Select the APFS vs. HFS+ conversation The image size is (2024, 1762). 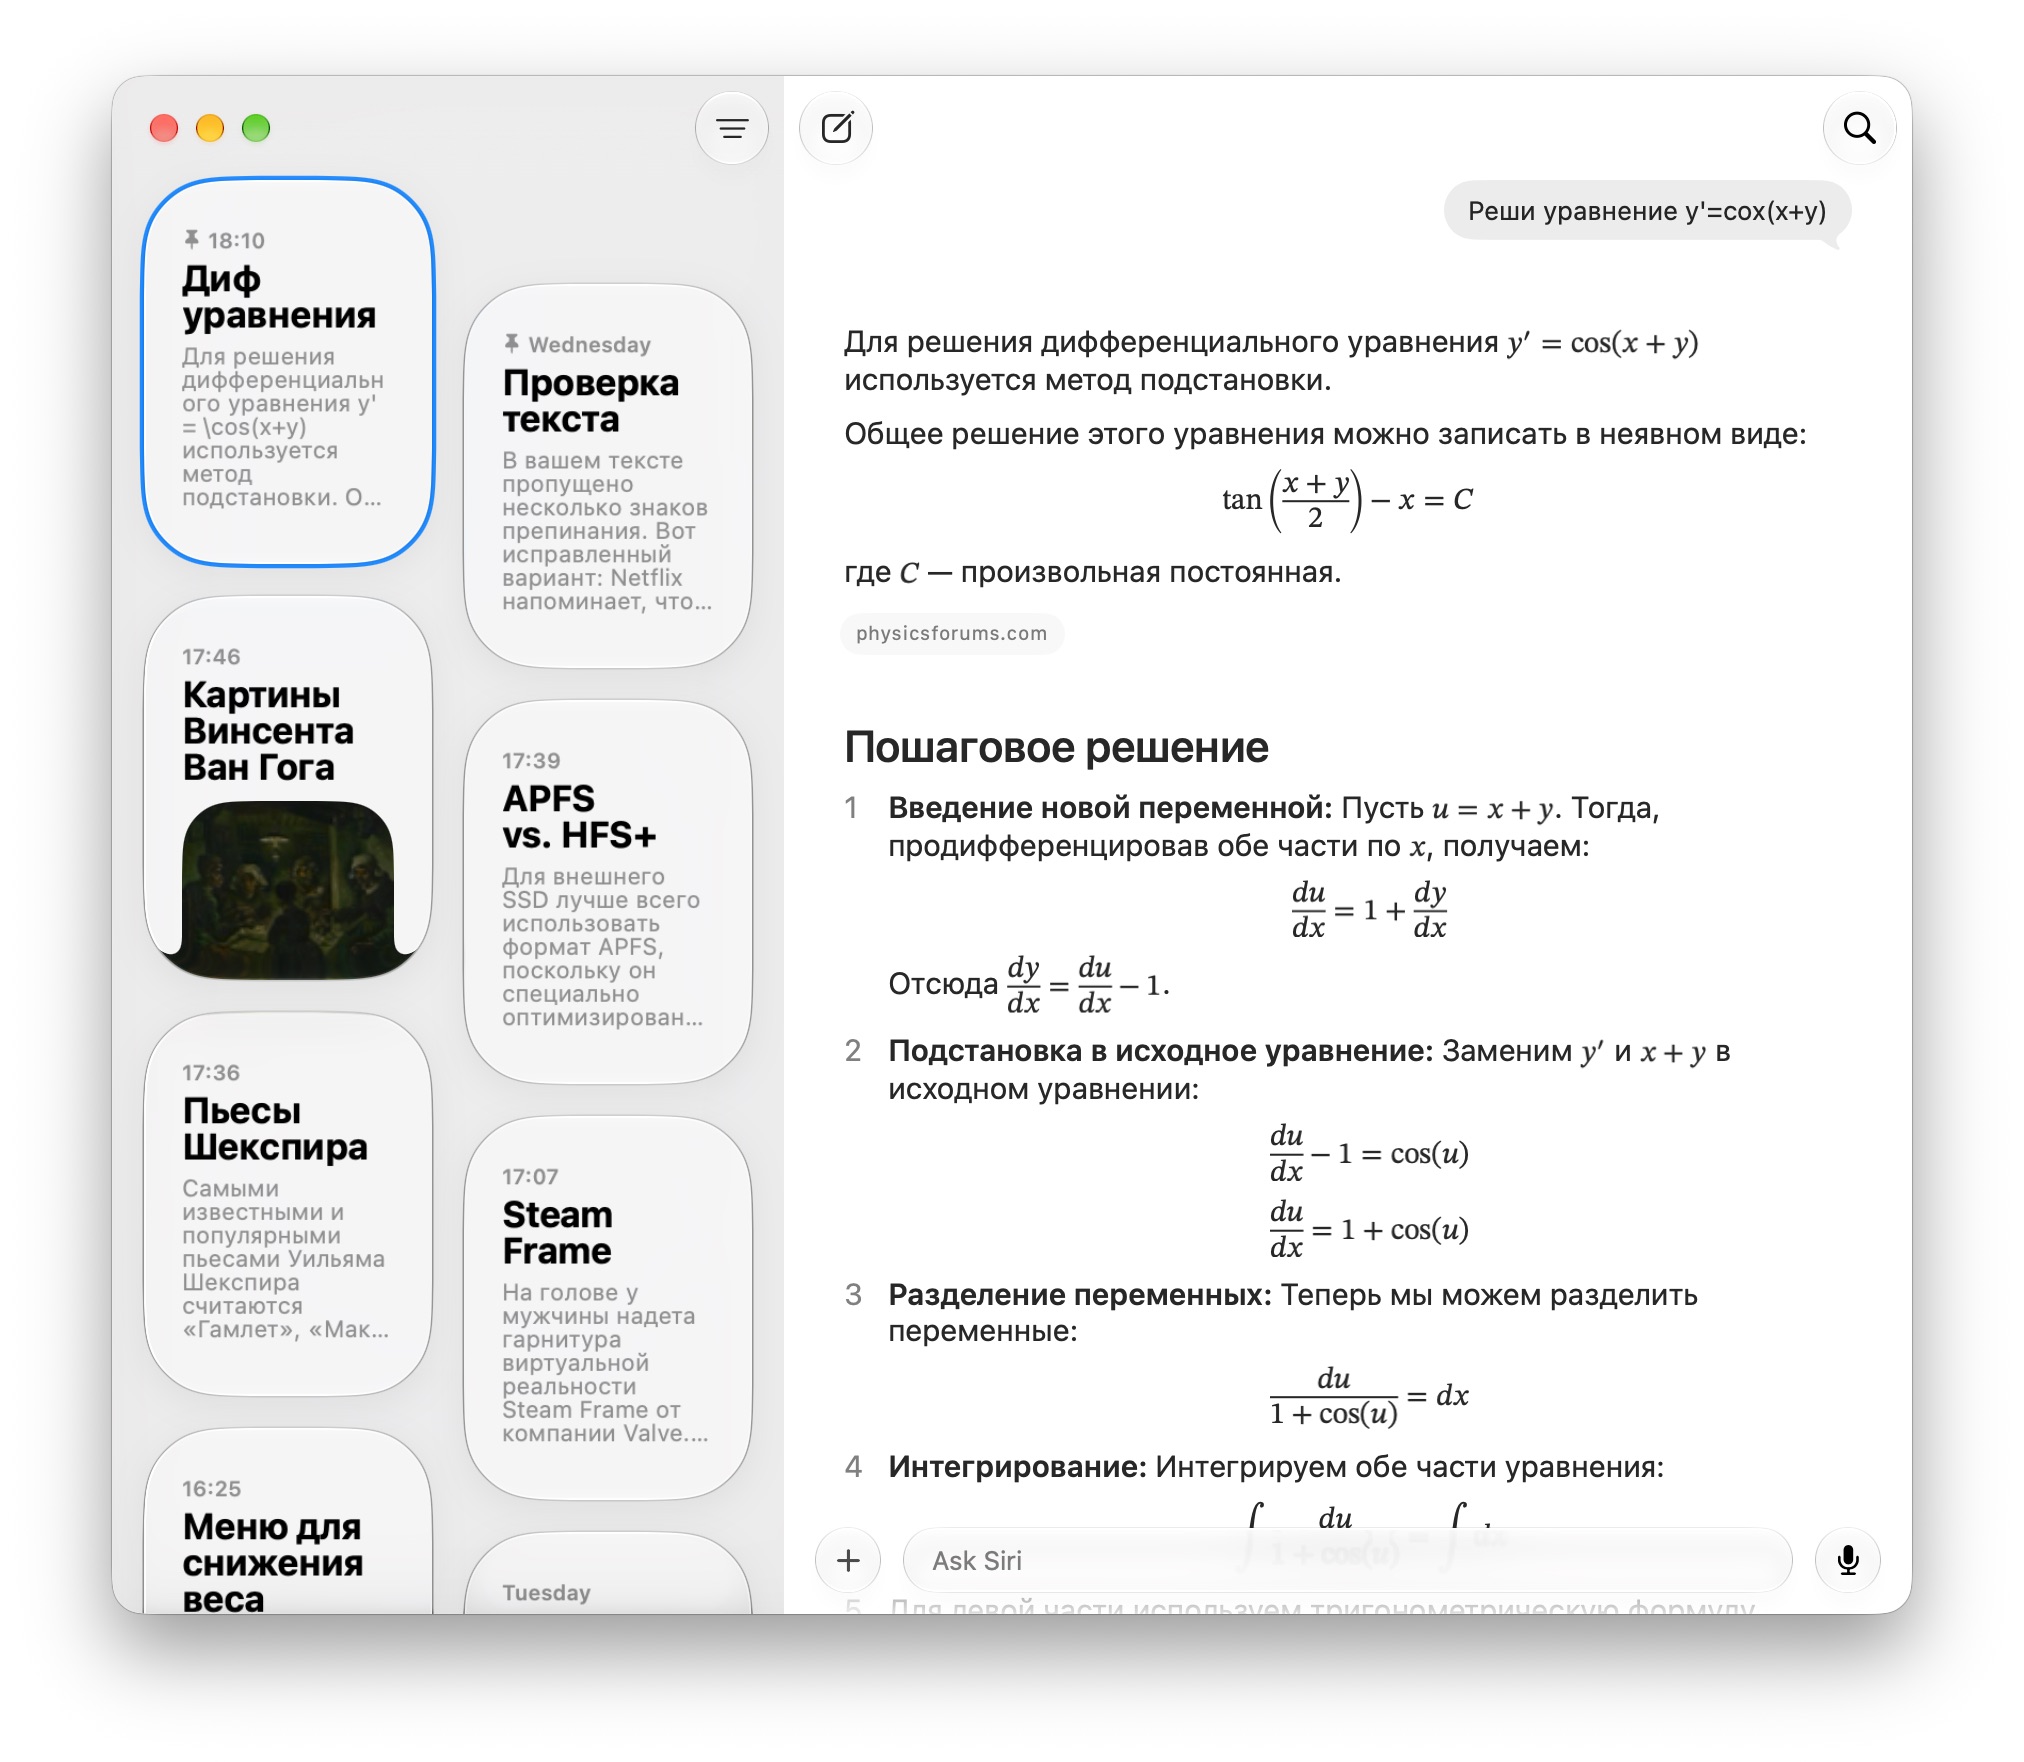click(x=608, y=892)
